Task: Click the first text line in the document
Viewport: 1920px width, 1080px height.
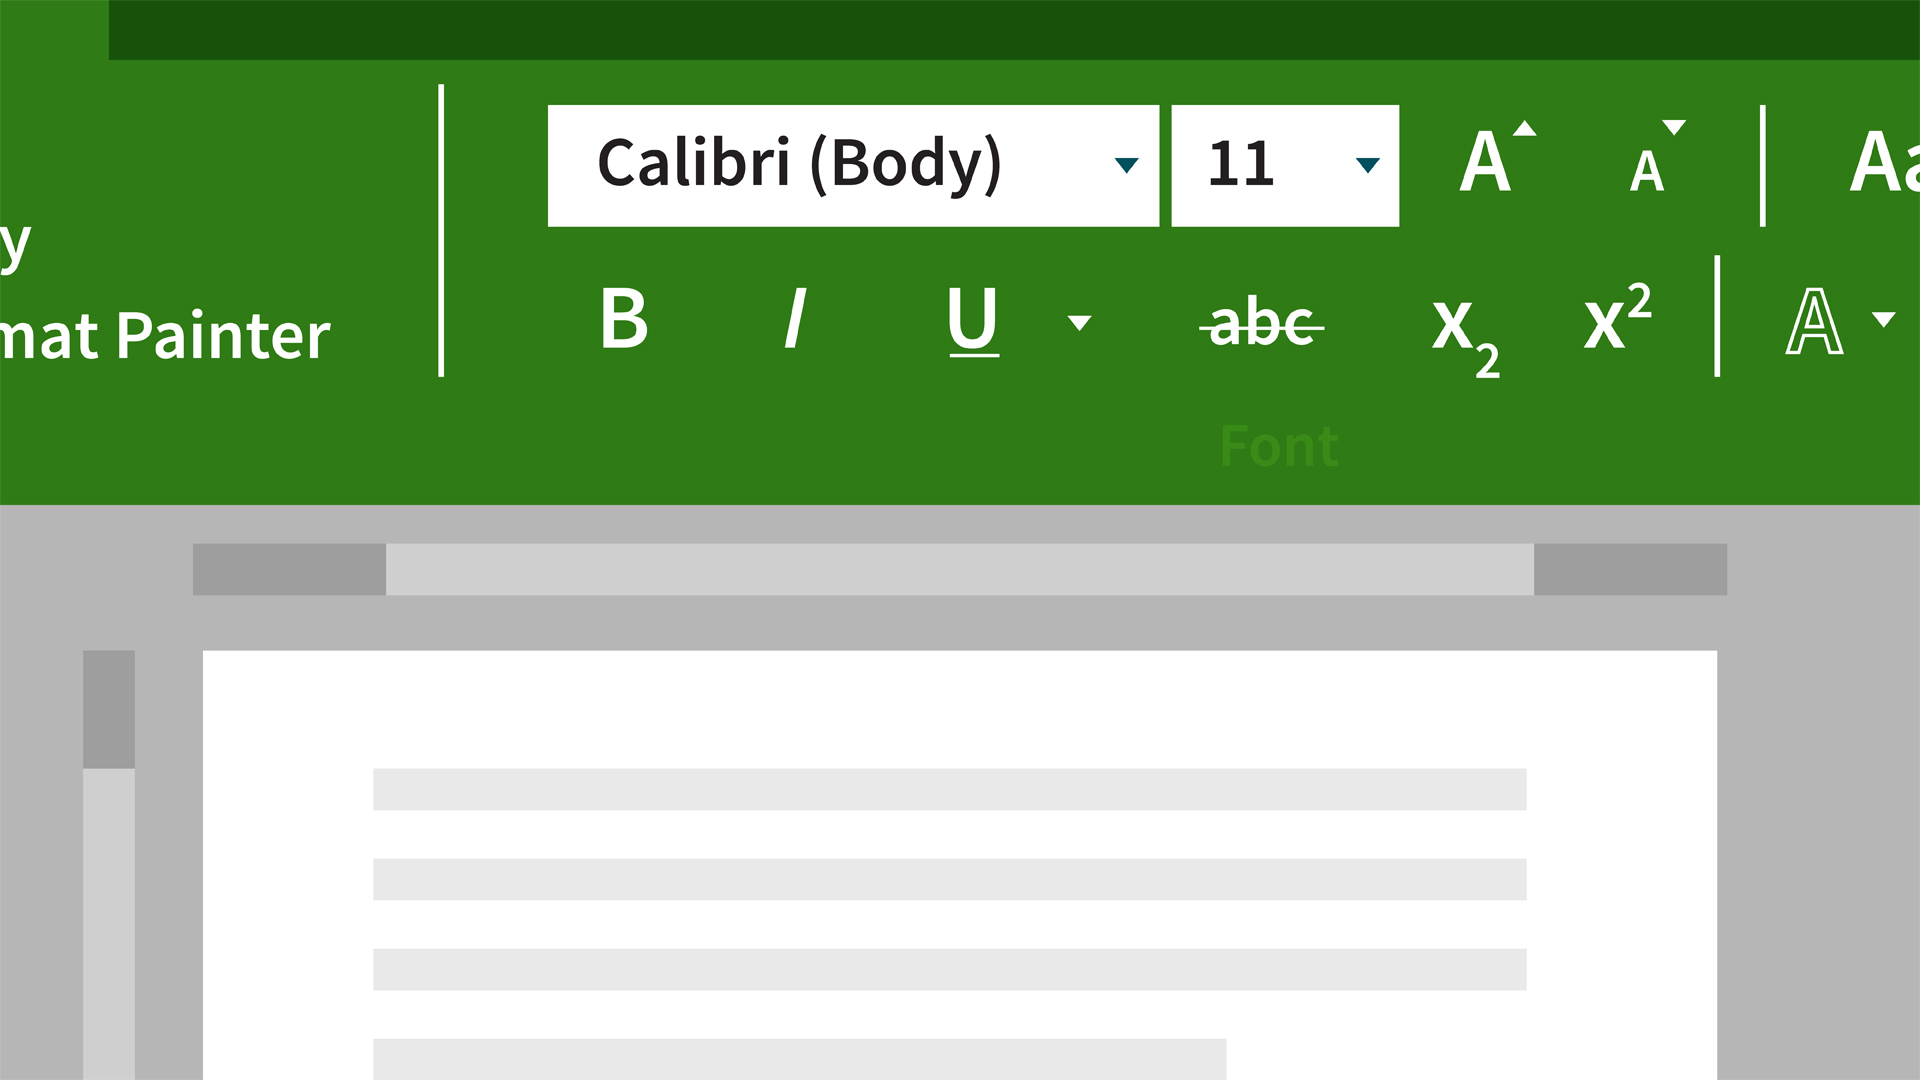Action: [950, 789]
